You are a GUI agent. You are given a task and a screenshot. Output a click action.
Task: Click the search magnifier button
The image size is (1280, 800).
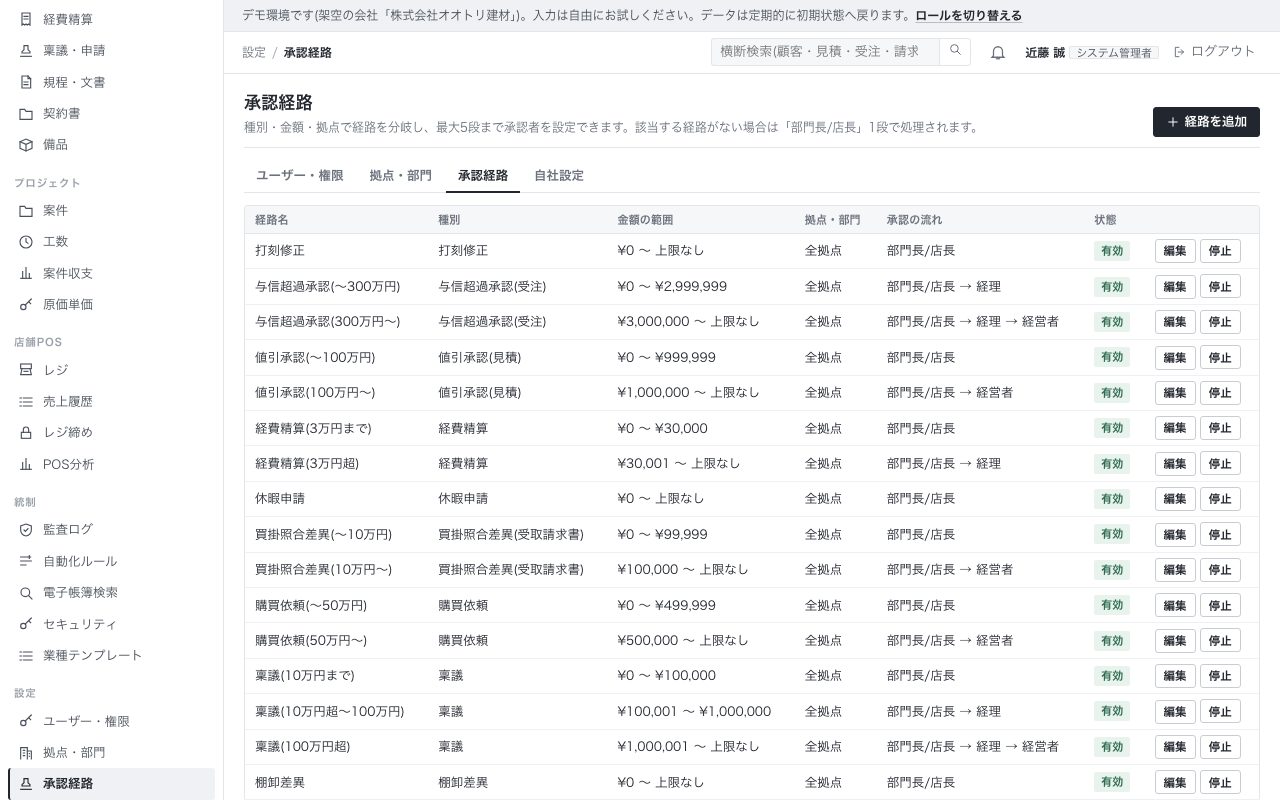[x=955, y=51]
